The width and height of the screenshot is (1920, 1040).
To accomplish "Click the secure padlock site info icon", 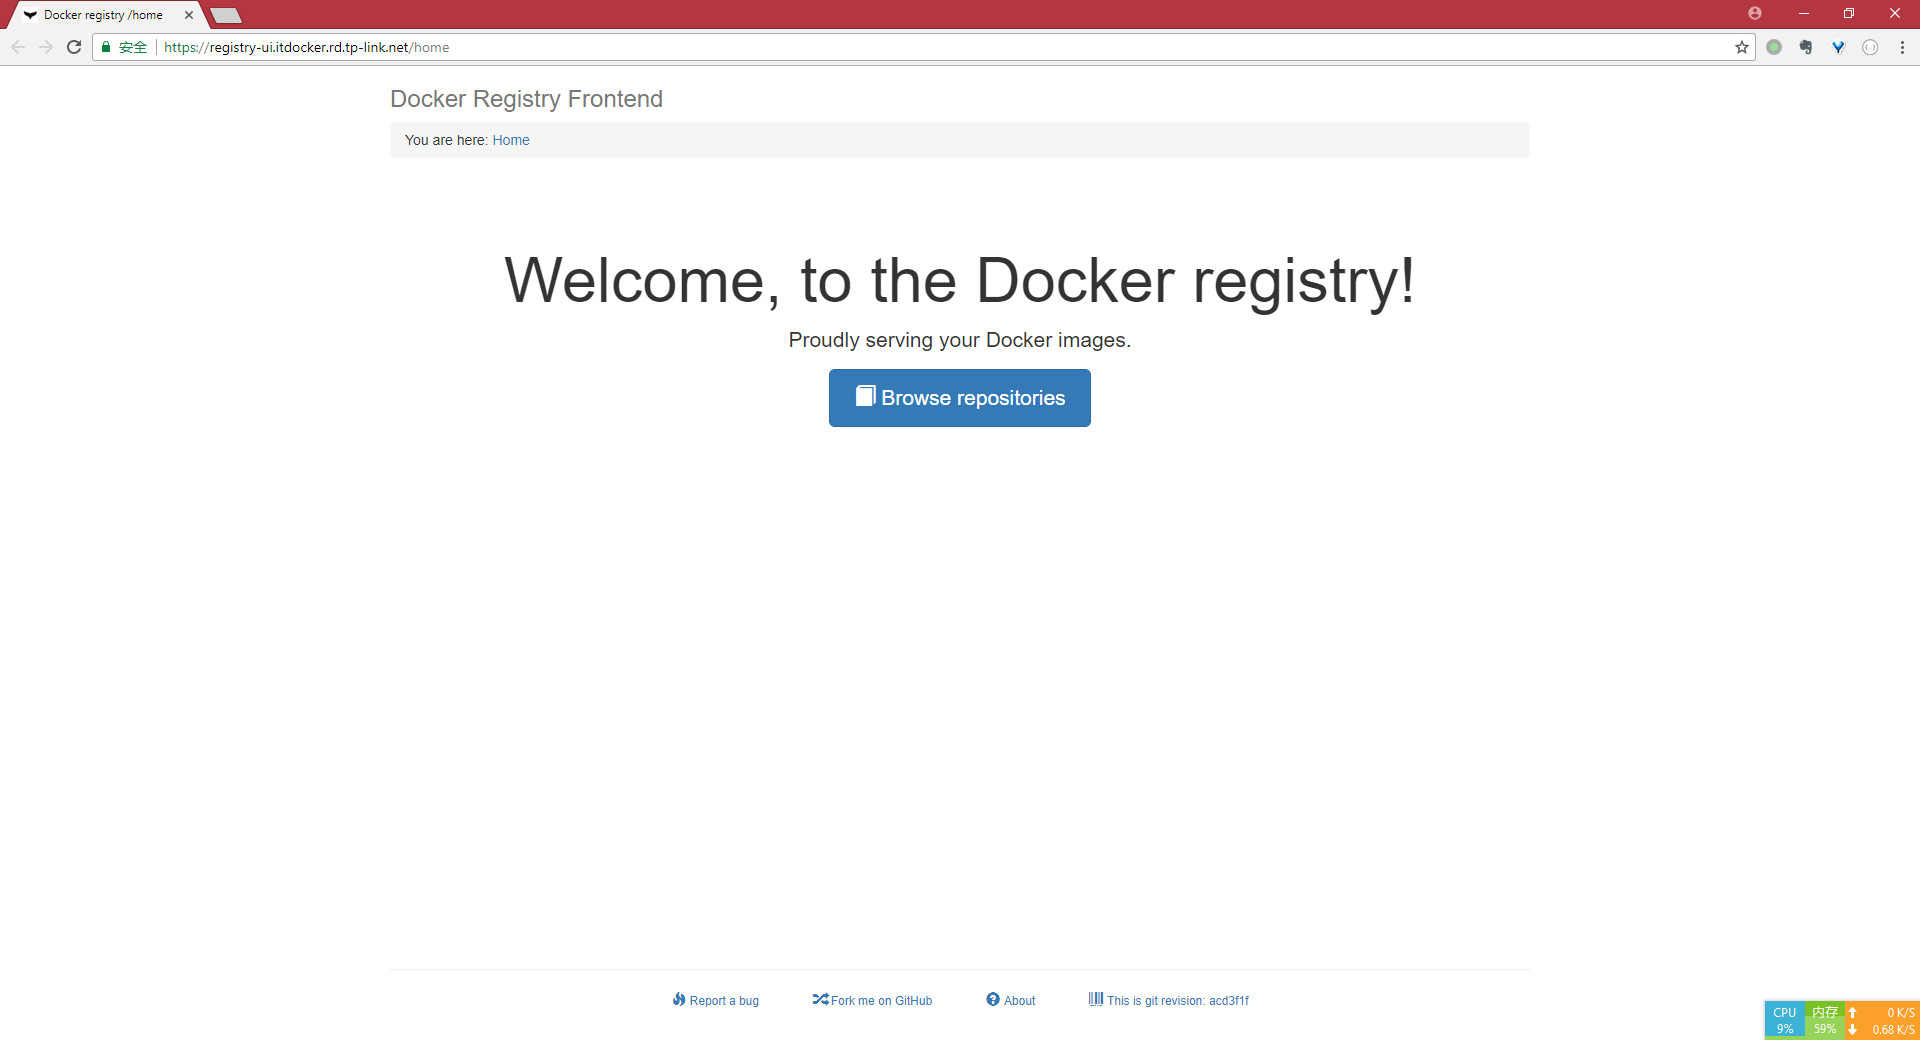I will point(106,47).
